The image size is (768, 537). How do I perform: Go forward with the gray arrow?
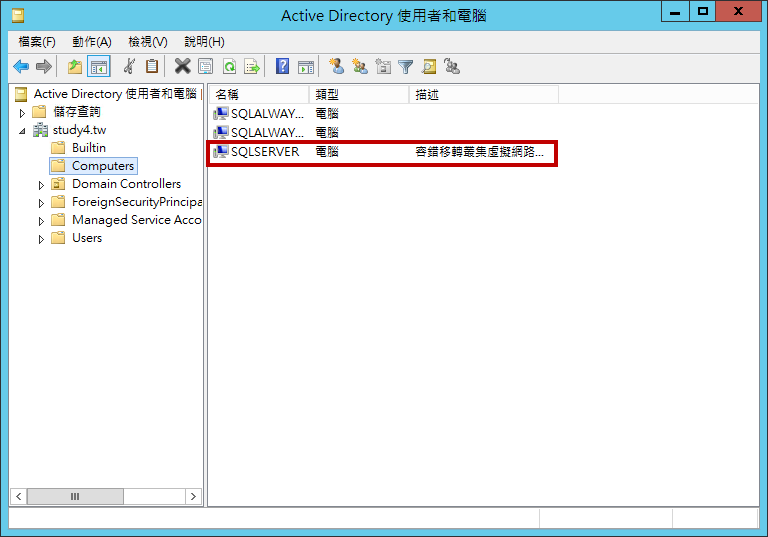pyautogui.click(x=44, y=66)
